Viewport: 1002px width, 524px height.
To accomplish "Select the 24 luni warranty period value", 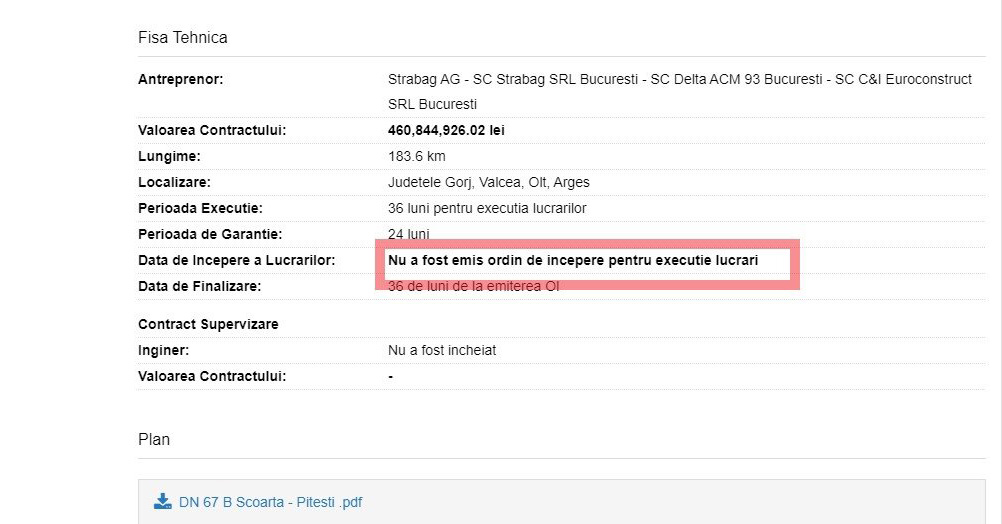I will 408,234.
